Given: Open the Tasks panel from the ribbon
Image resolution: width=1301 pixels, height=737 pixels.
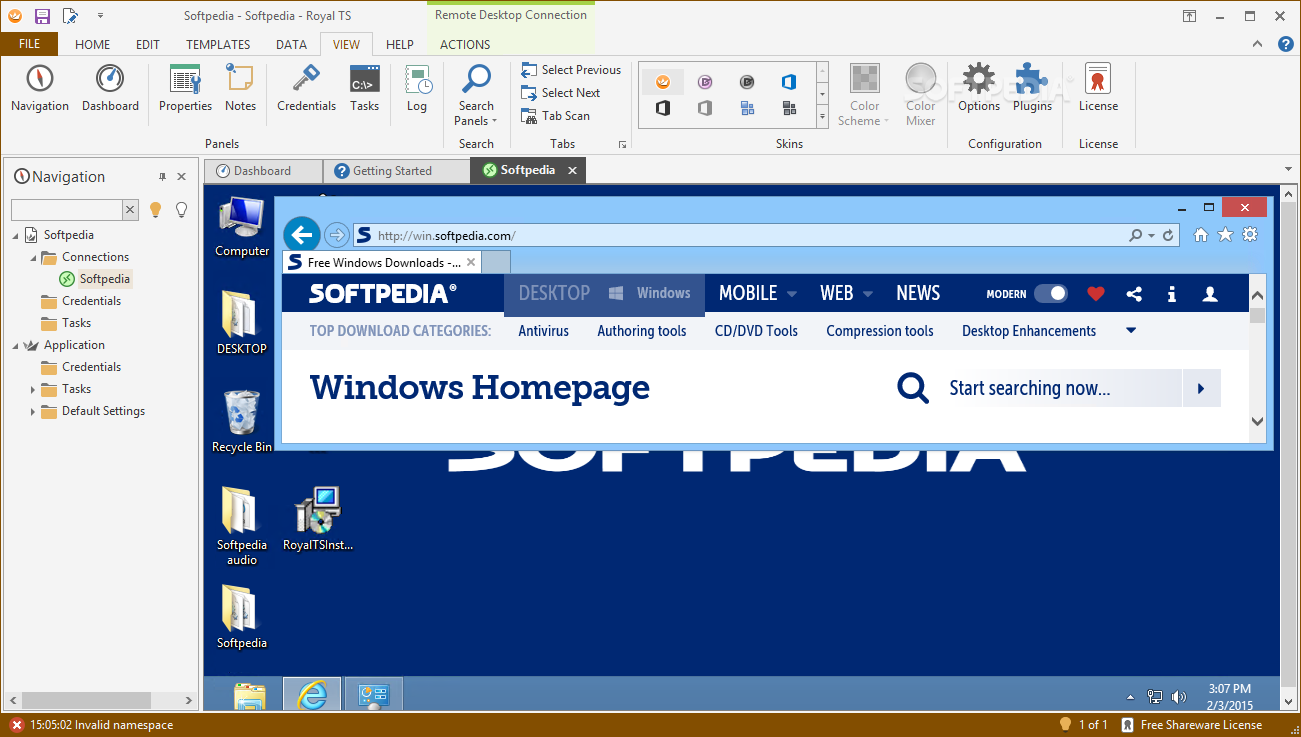Looking at the screenshot, I should click(x=364, y=89).
